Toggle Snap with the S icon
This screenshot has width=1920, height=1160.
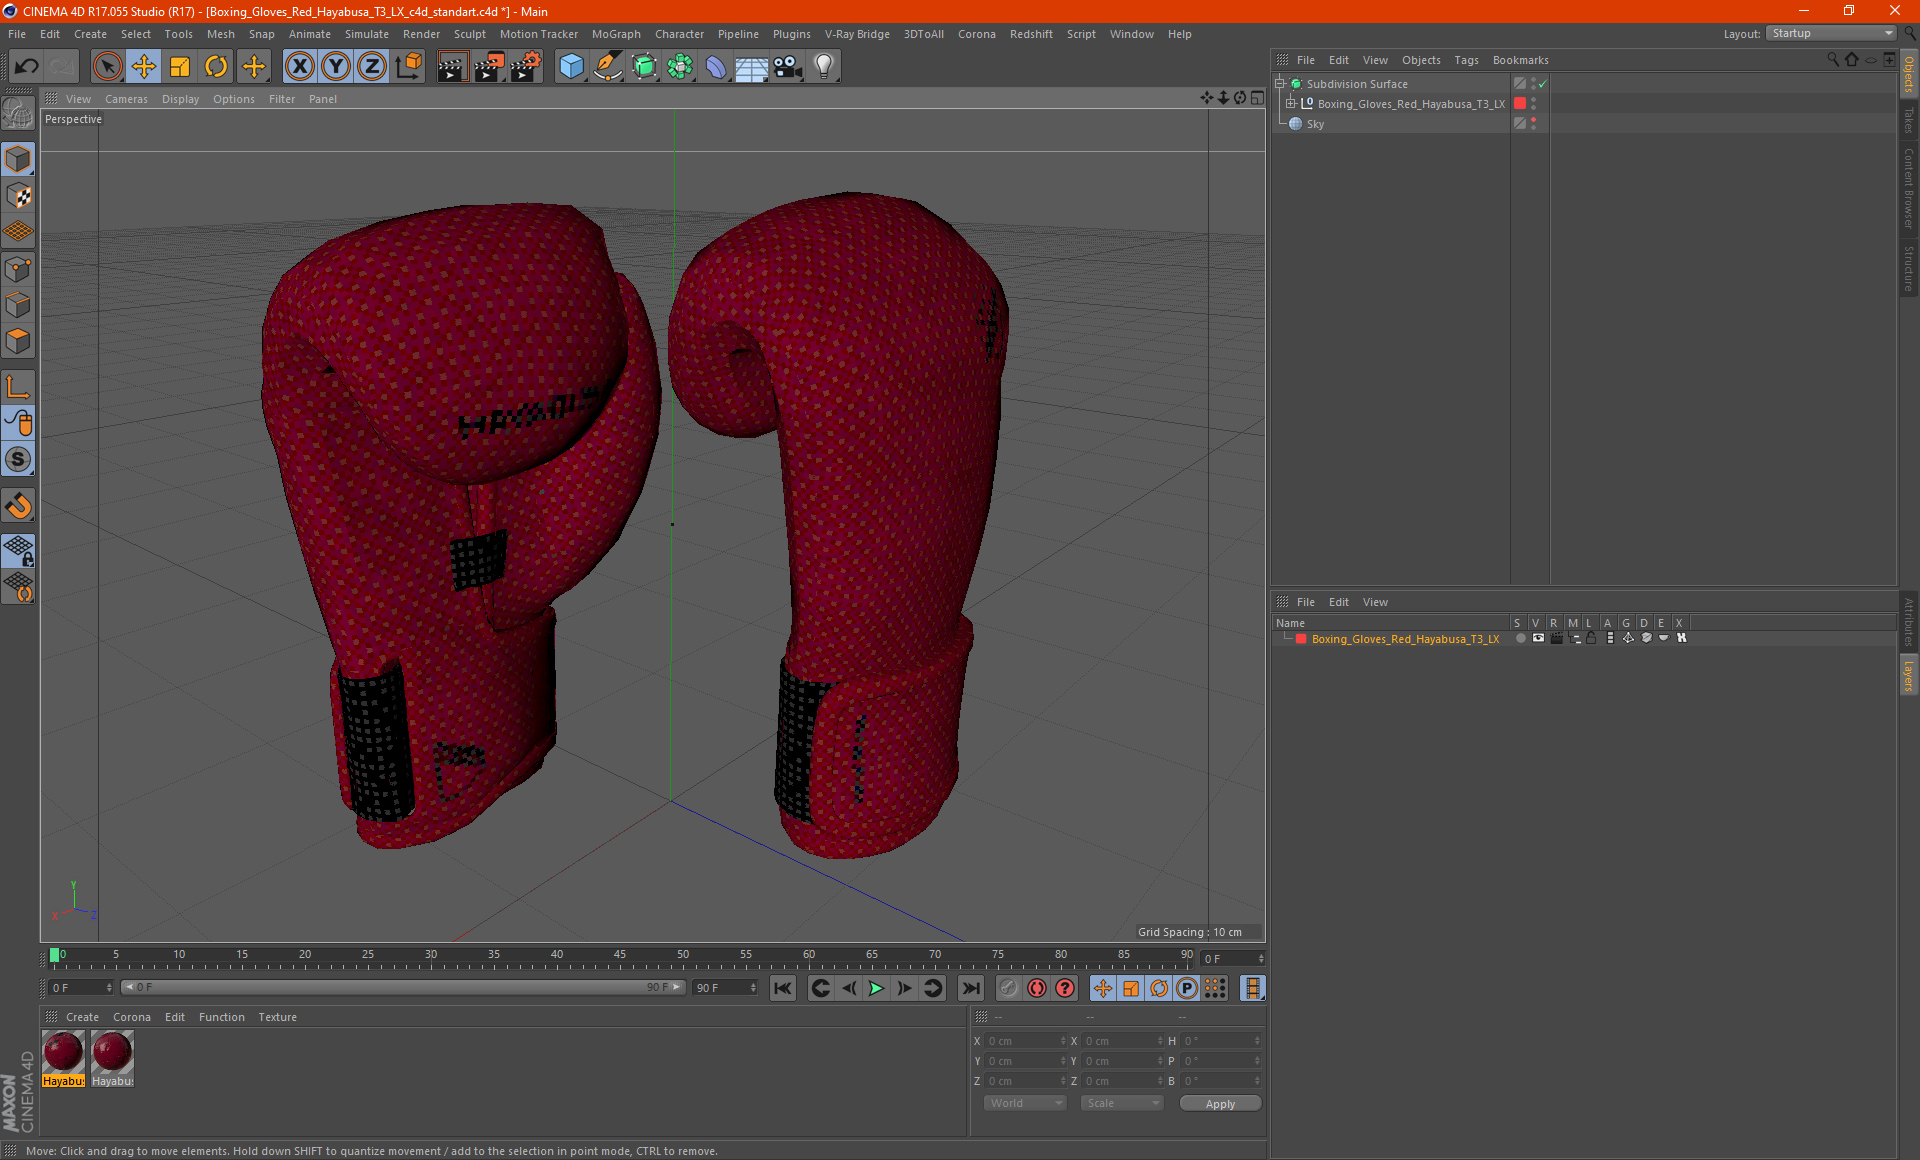coord(18,460)
